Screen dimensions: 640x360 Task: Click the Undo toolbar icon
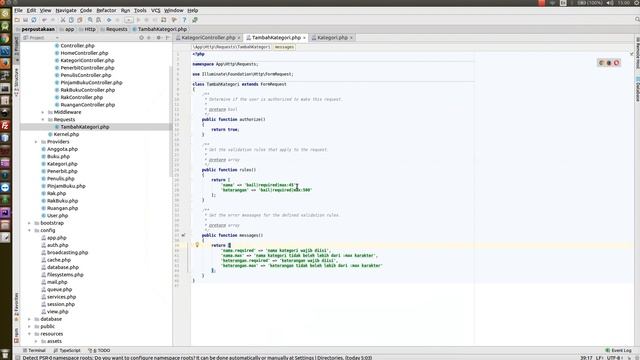[44, 20]
